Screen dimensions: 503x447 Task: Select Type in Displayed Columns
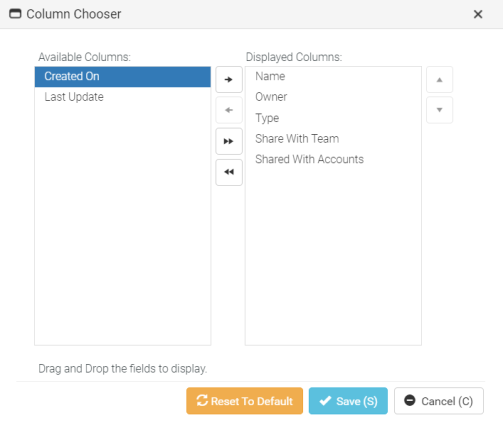pyautogui.click(x=333, y=118)
